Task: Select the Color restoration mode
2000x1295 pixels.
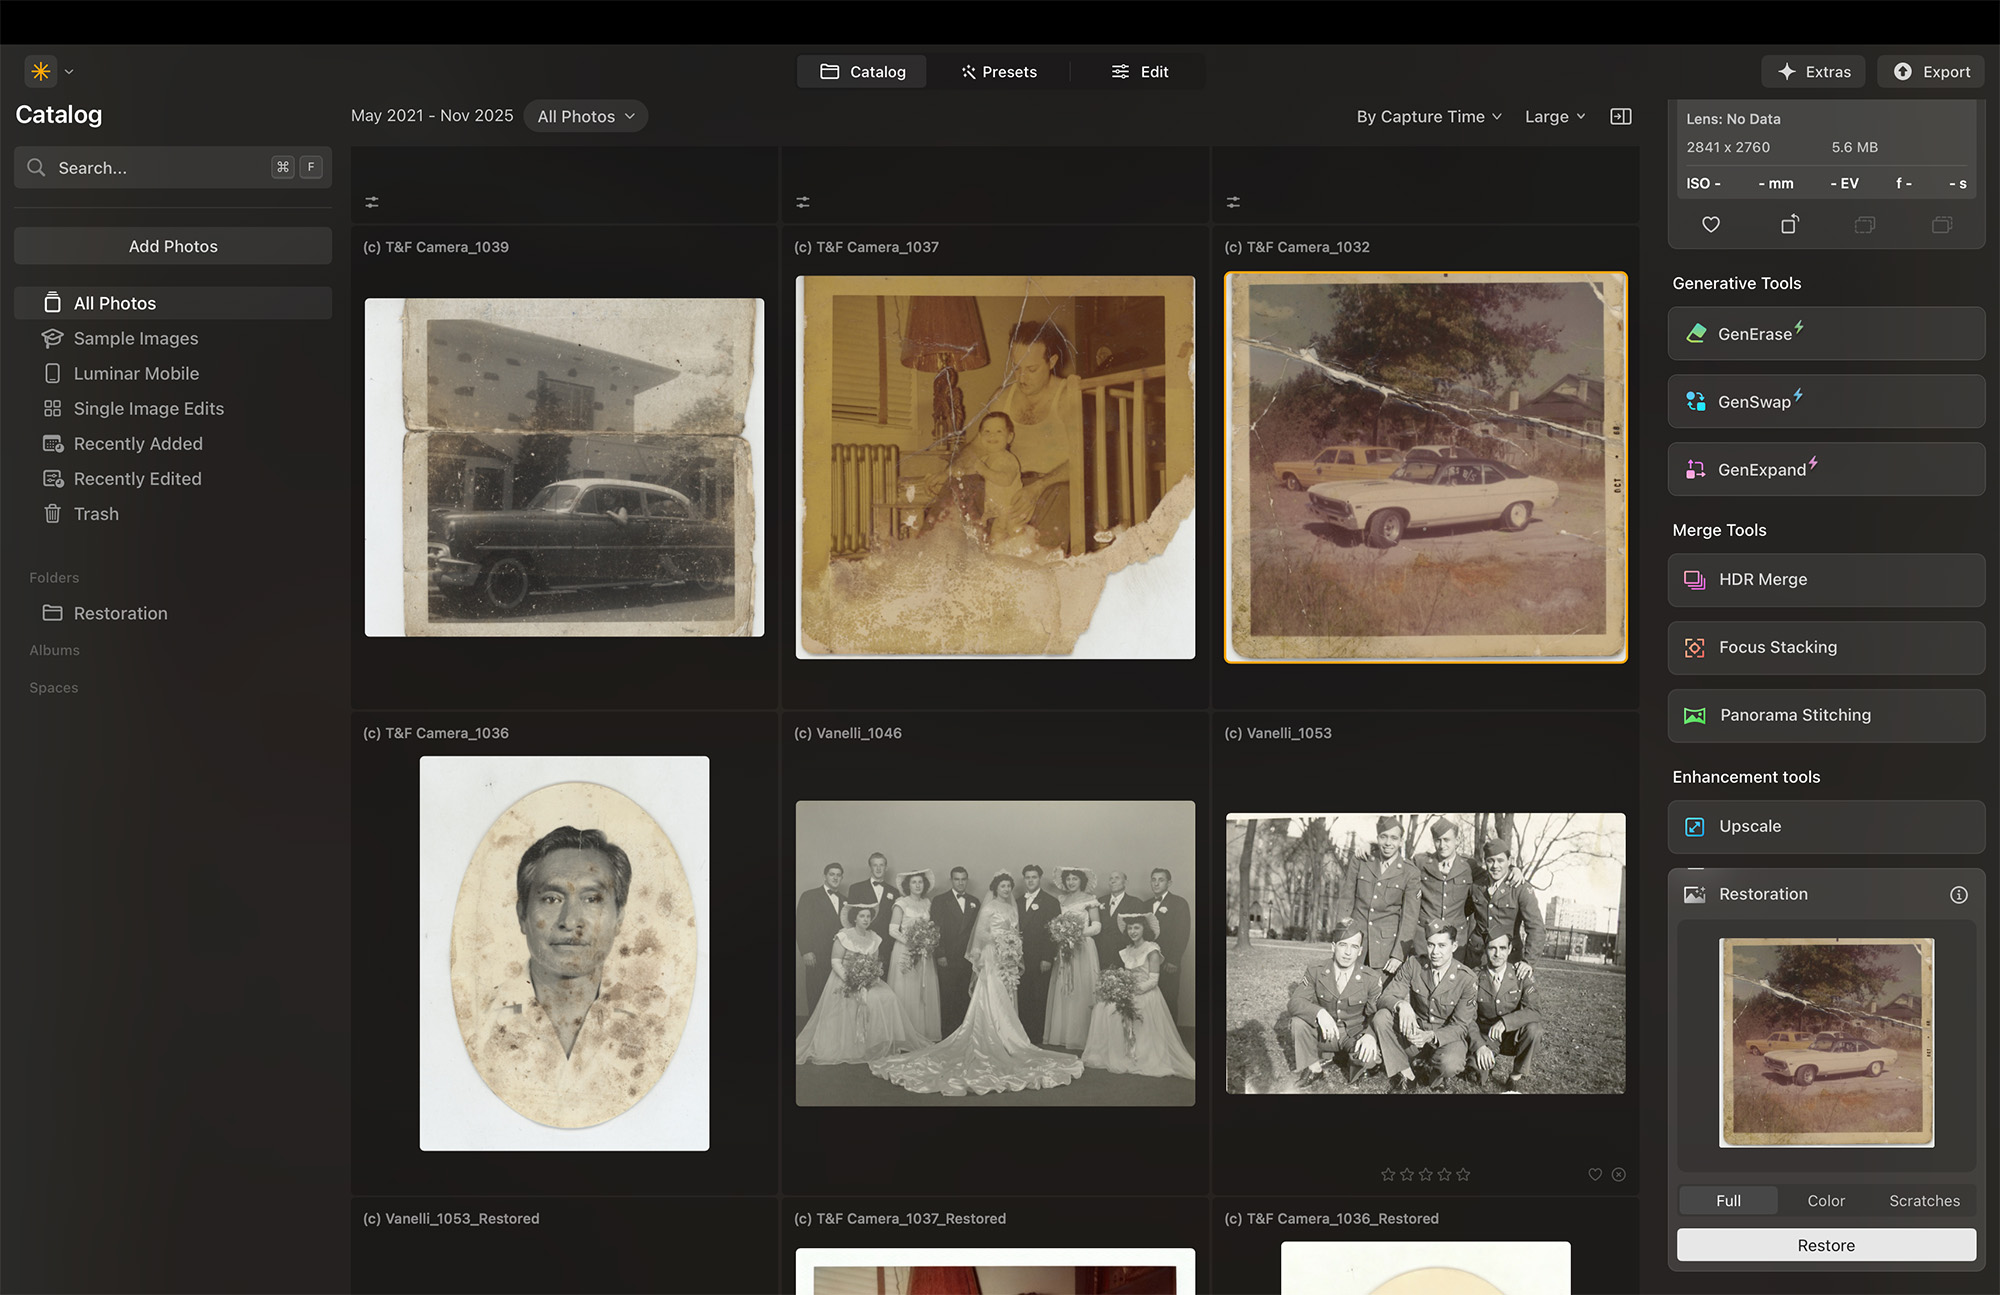Action: pos(1825,1201)
